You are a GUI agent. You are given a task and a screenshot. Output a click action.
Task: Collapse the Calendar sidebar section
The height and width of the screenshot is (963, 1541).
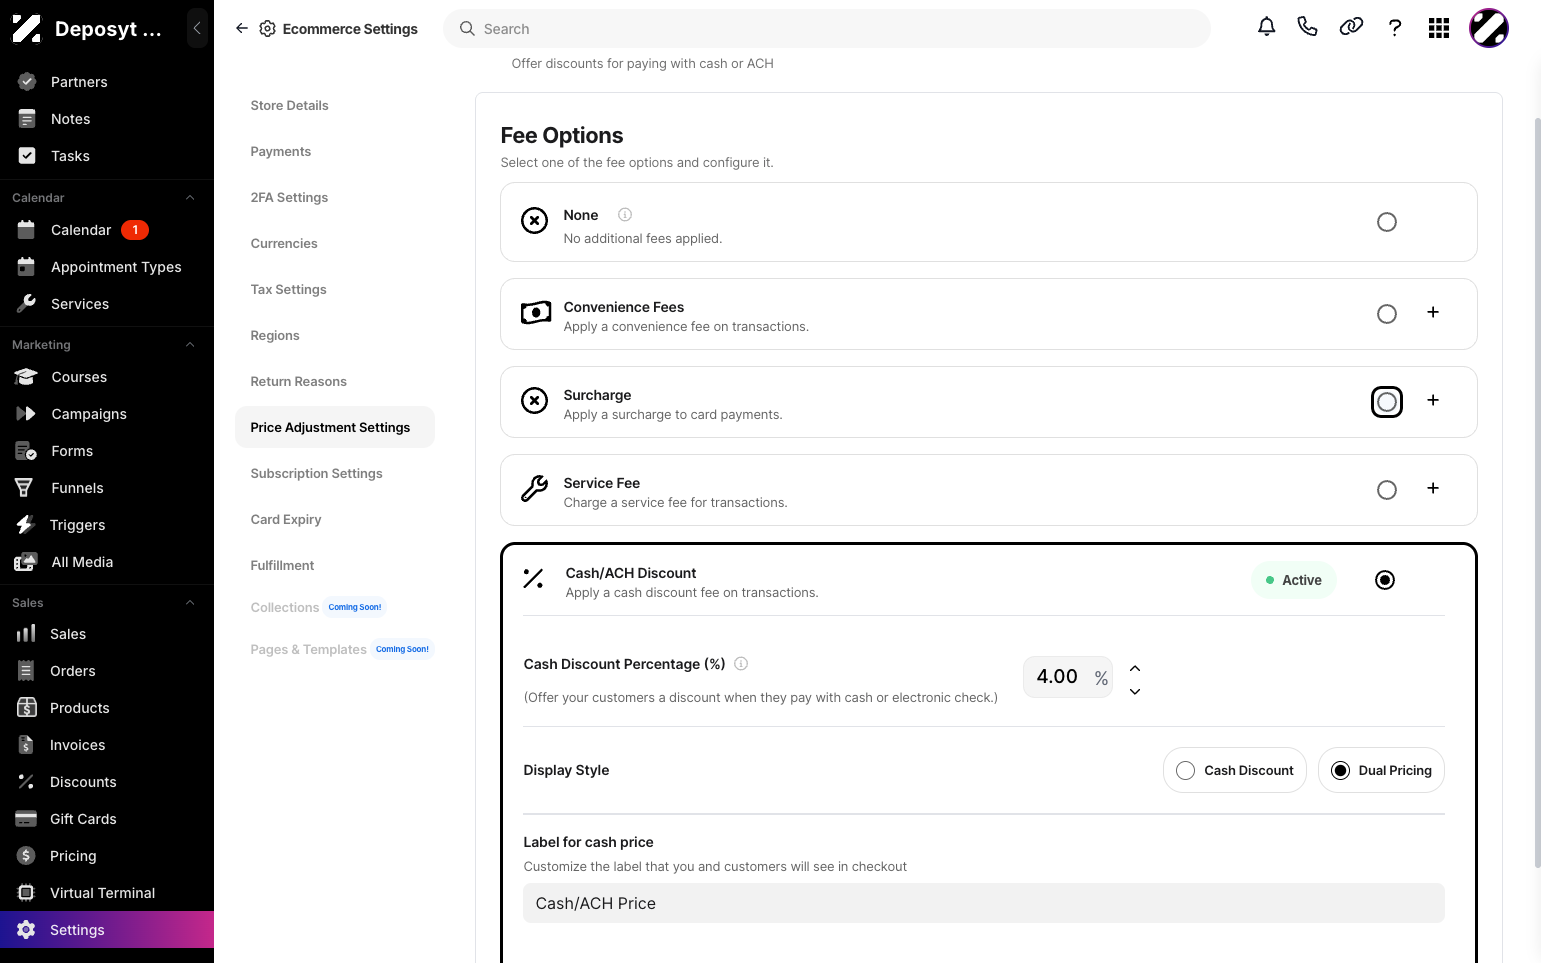(x=190, y=198)
